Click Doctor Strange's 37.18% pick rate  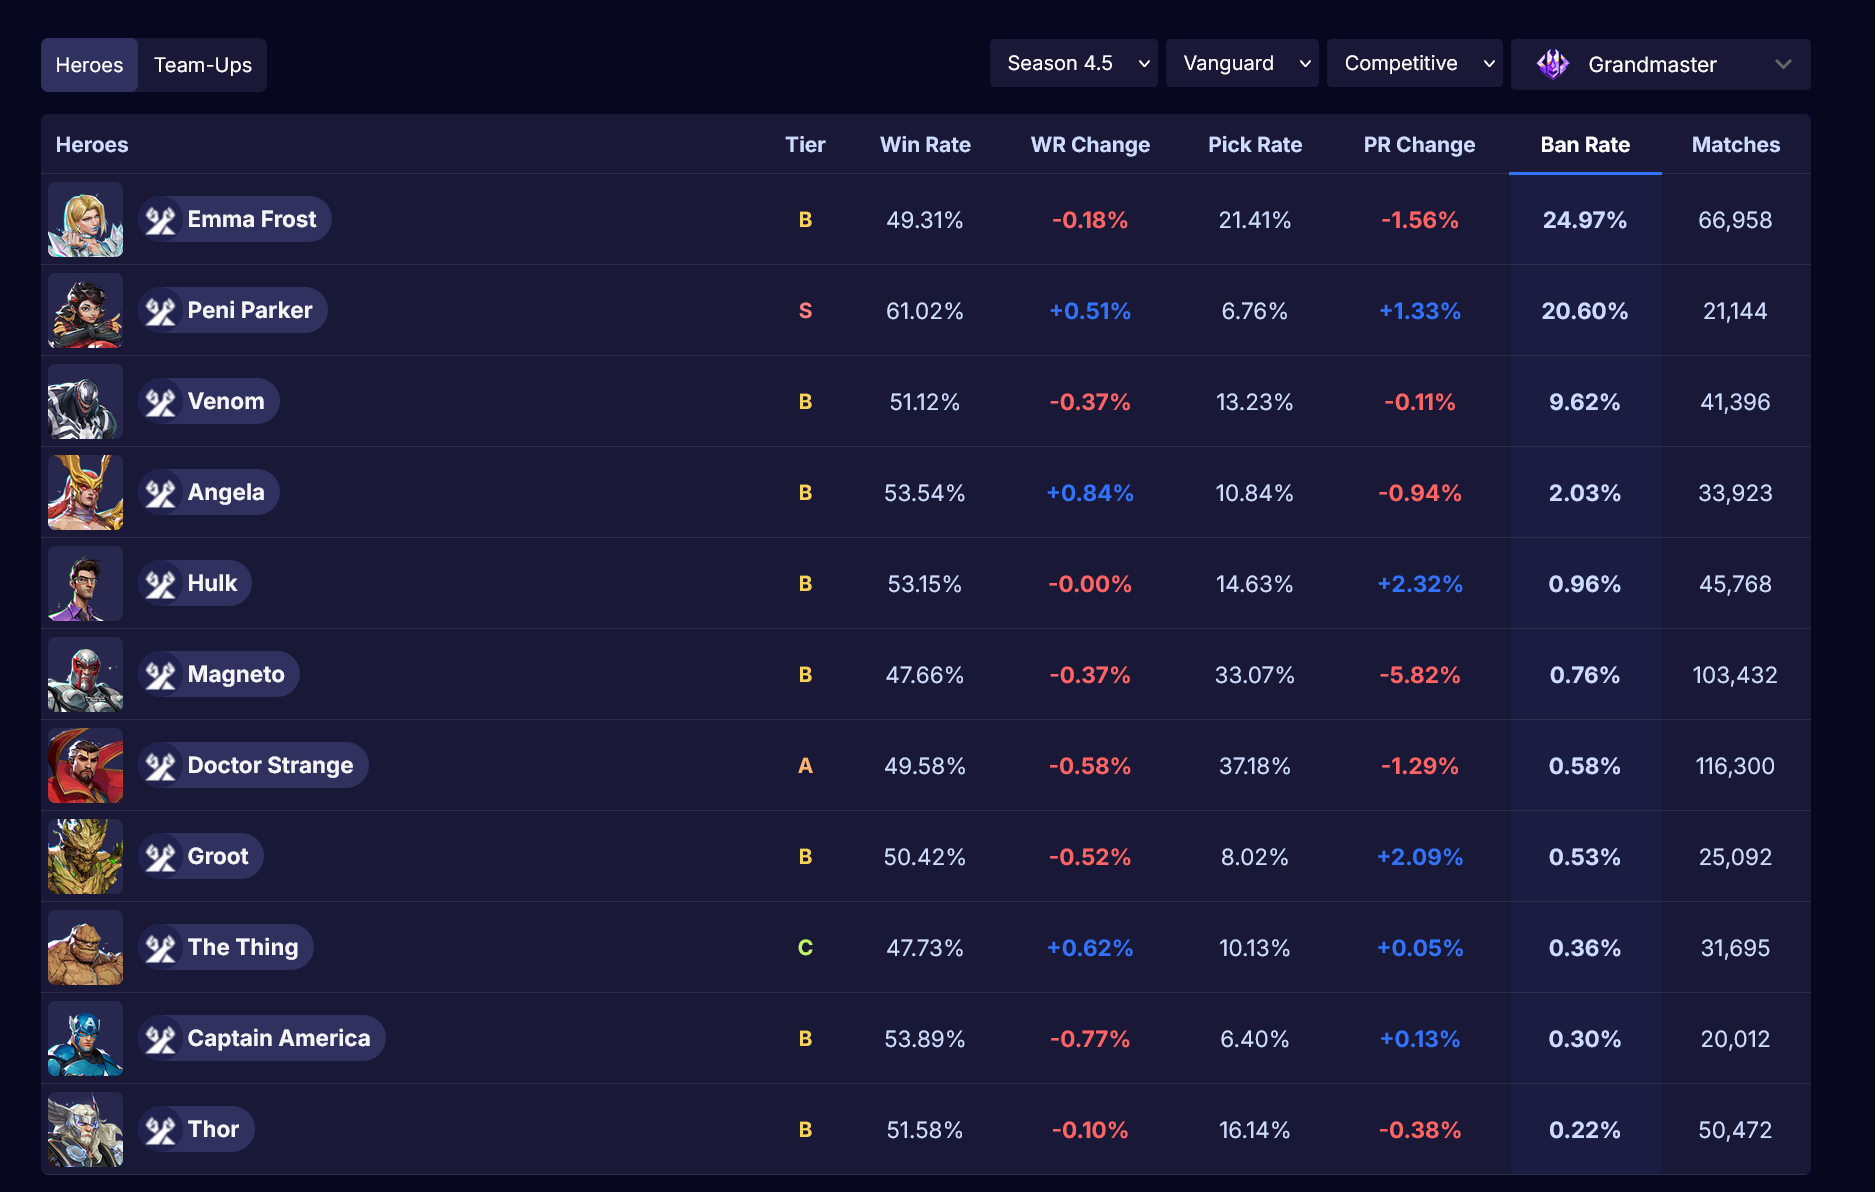click(x=1255, y=766)
